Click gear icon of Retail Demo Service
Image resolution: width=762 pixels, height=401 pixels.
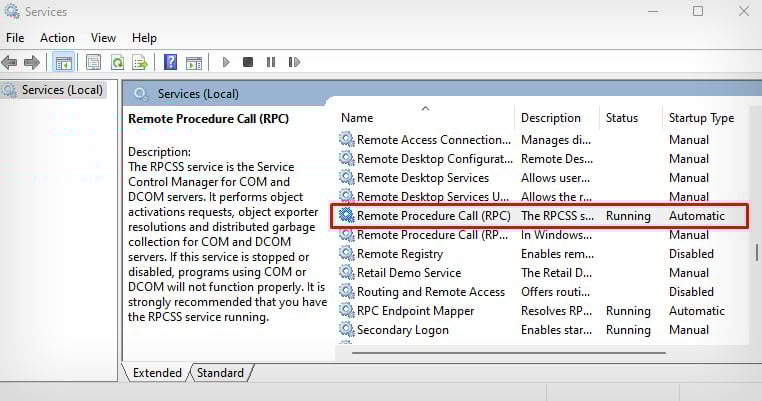click(346, 272)
